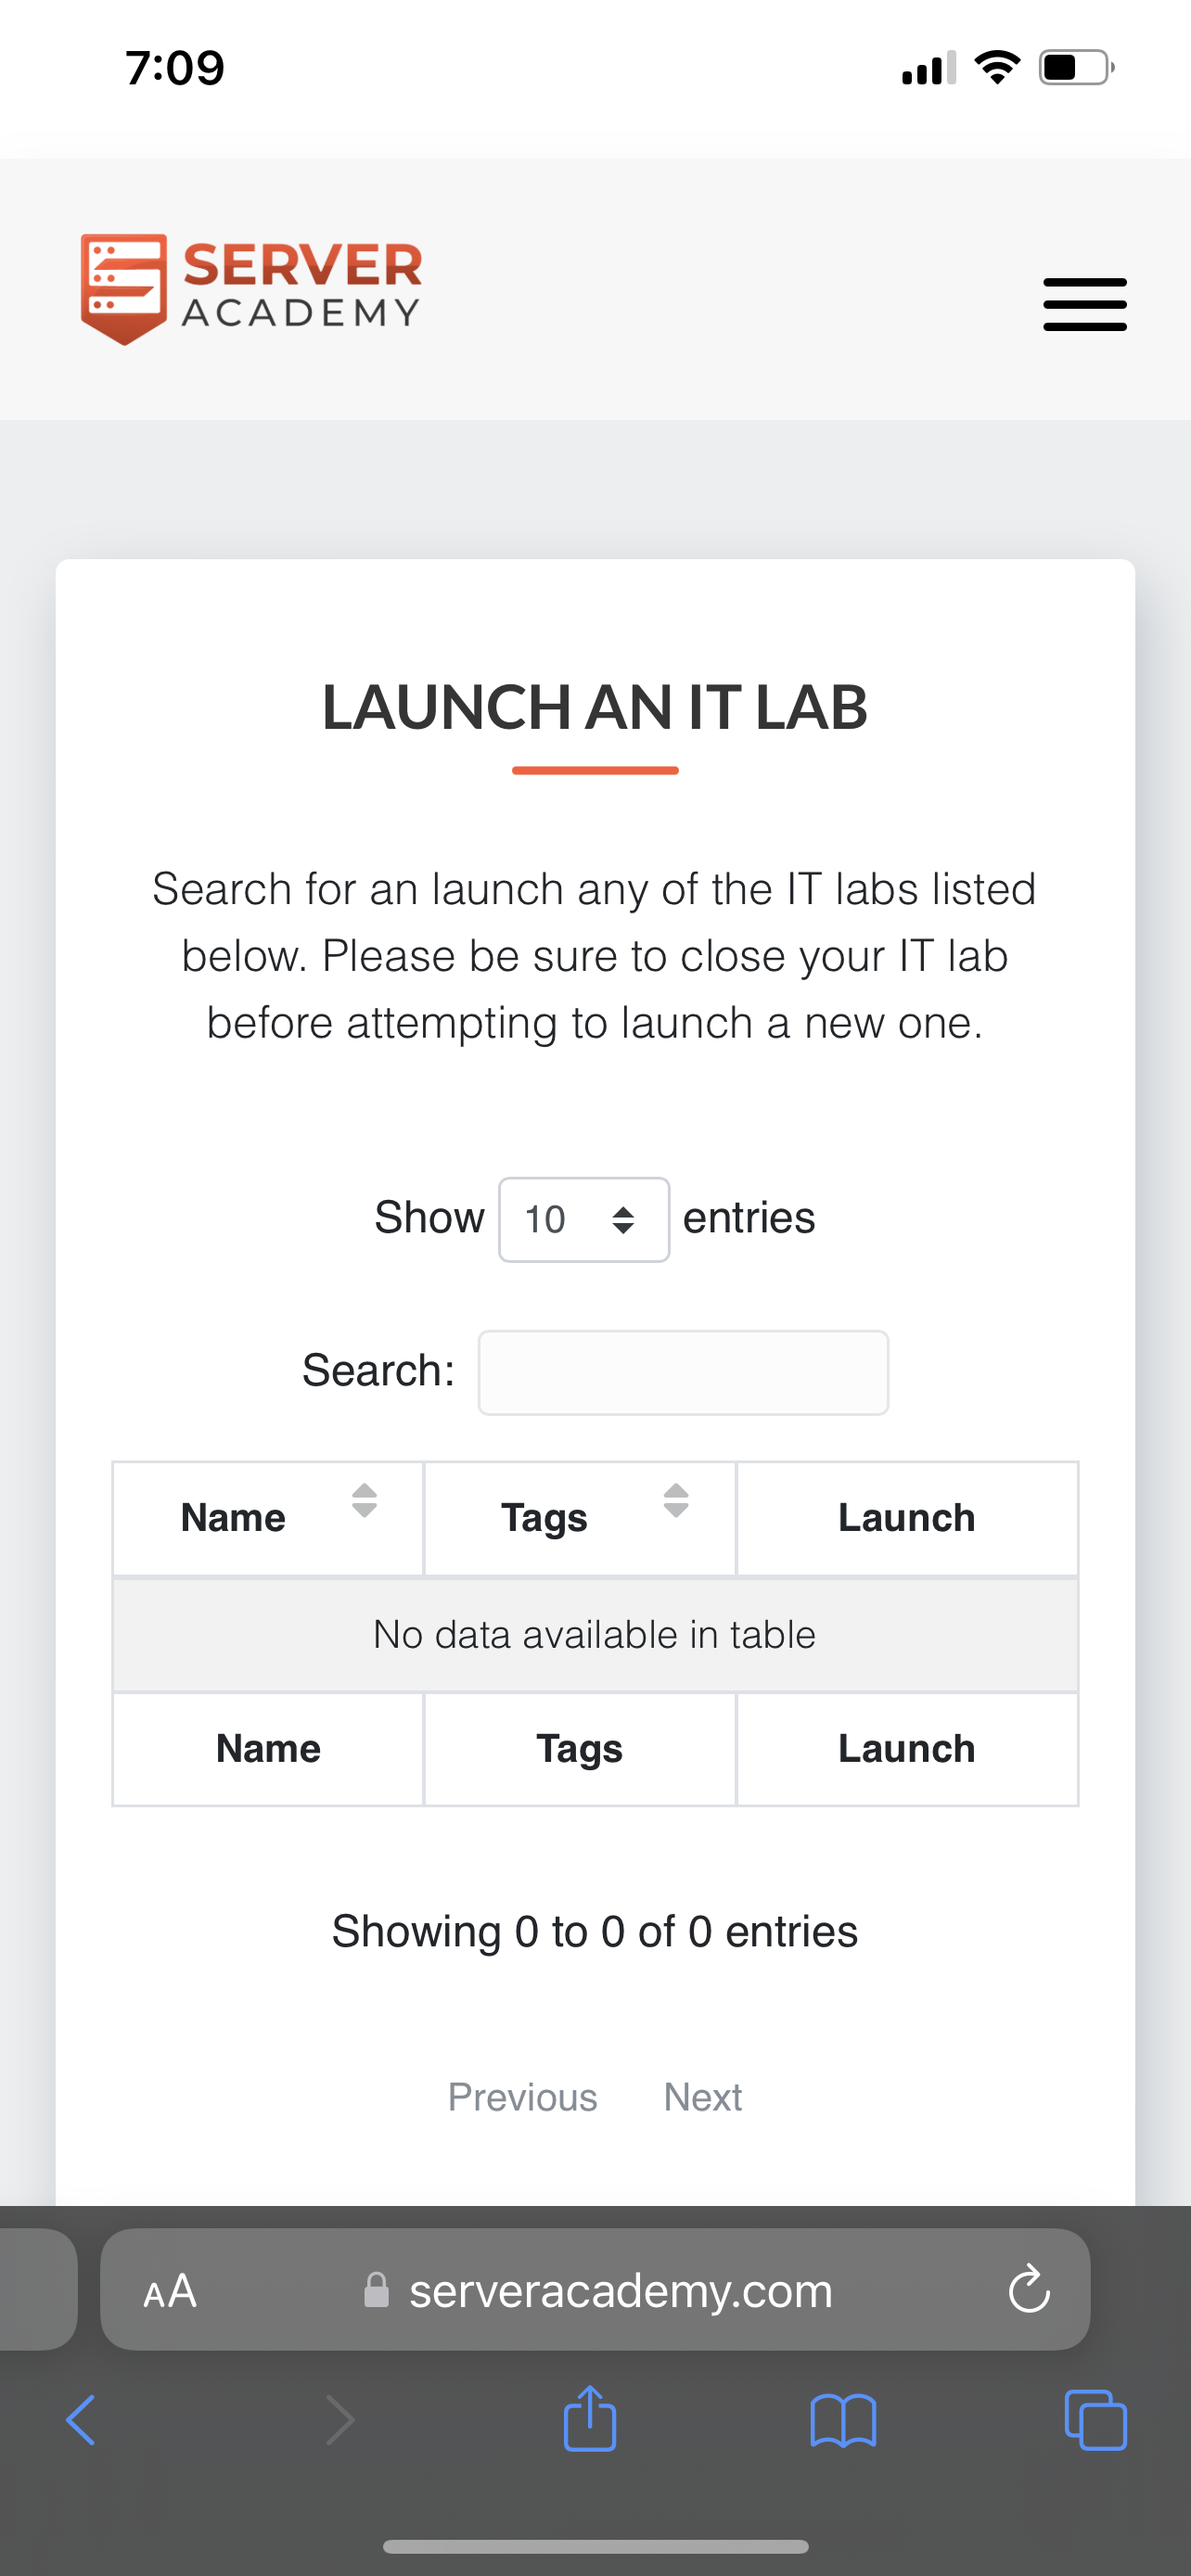
Task: Tap the footer Tags column label
Action: pos(579,1749)
